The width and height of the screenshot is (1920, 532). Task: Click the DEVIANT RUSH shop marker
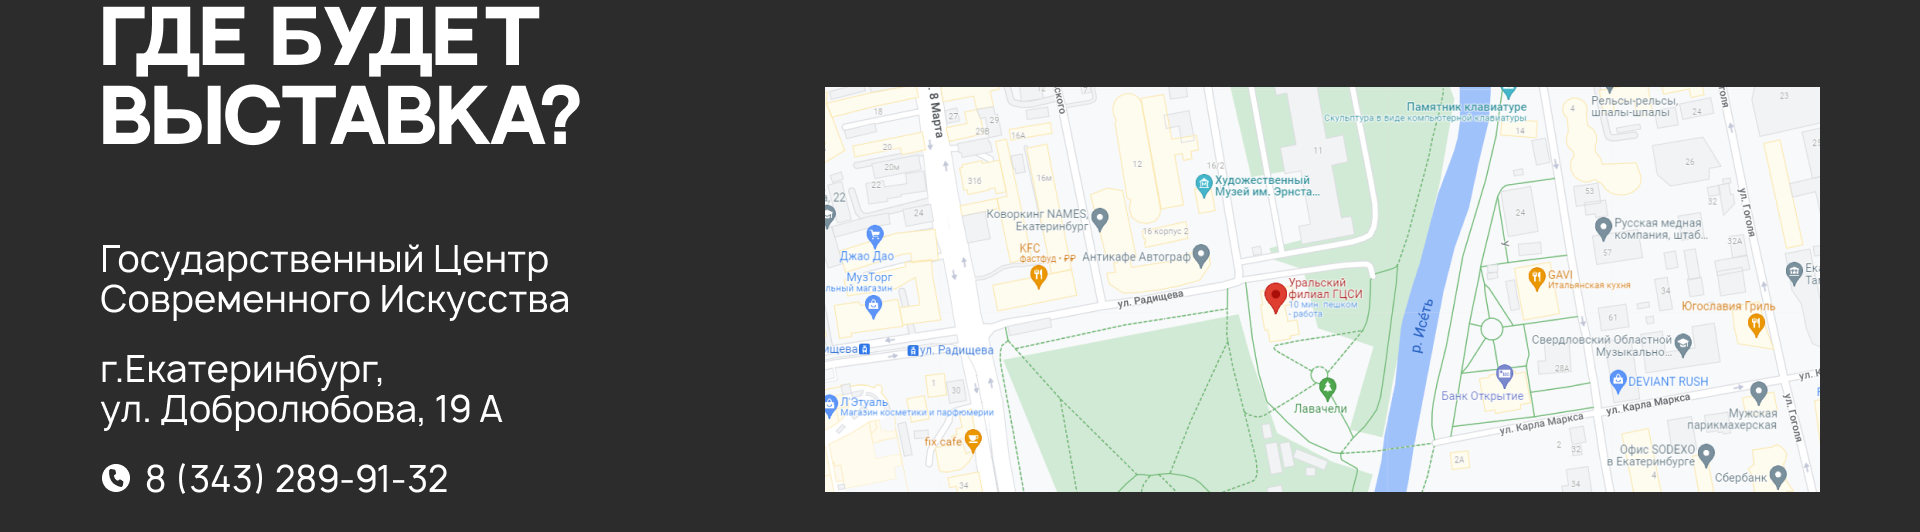tap(1618, 381)
